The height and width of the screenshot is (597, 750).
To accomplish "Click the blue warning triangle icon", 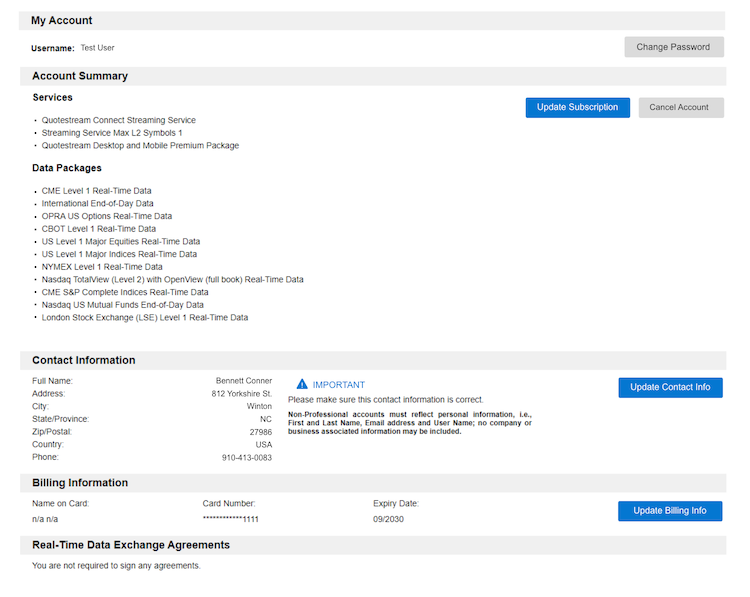I will [302, 384].
